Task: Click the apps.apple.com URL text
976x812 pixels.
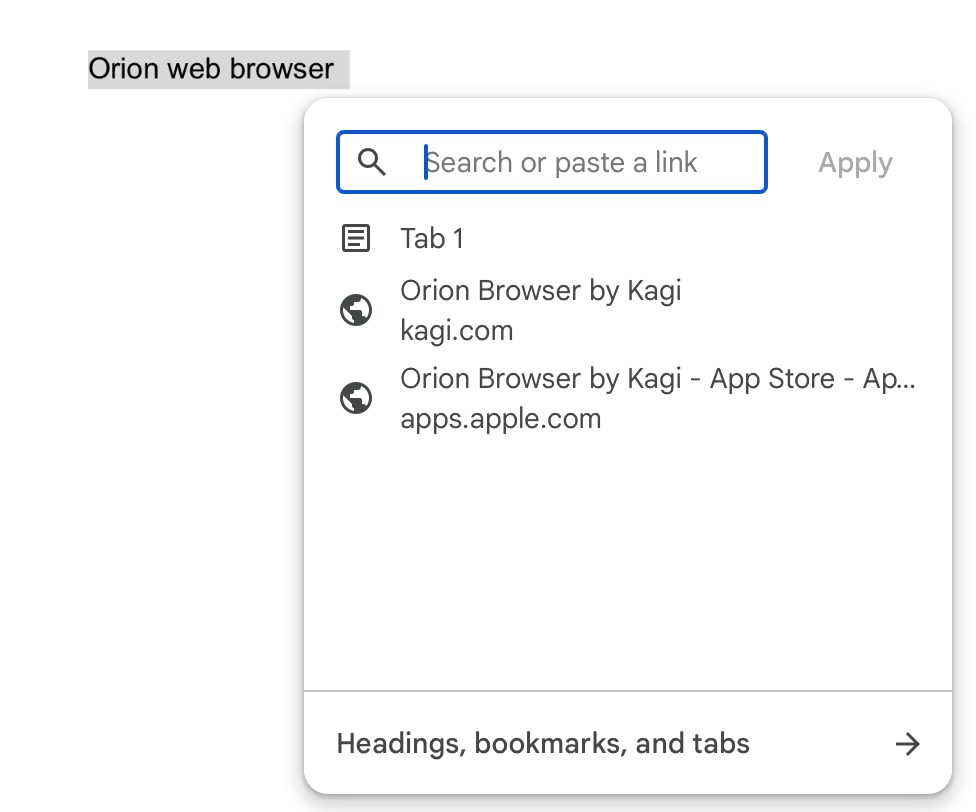Action: [500, 419]
